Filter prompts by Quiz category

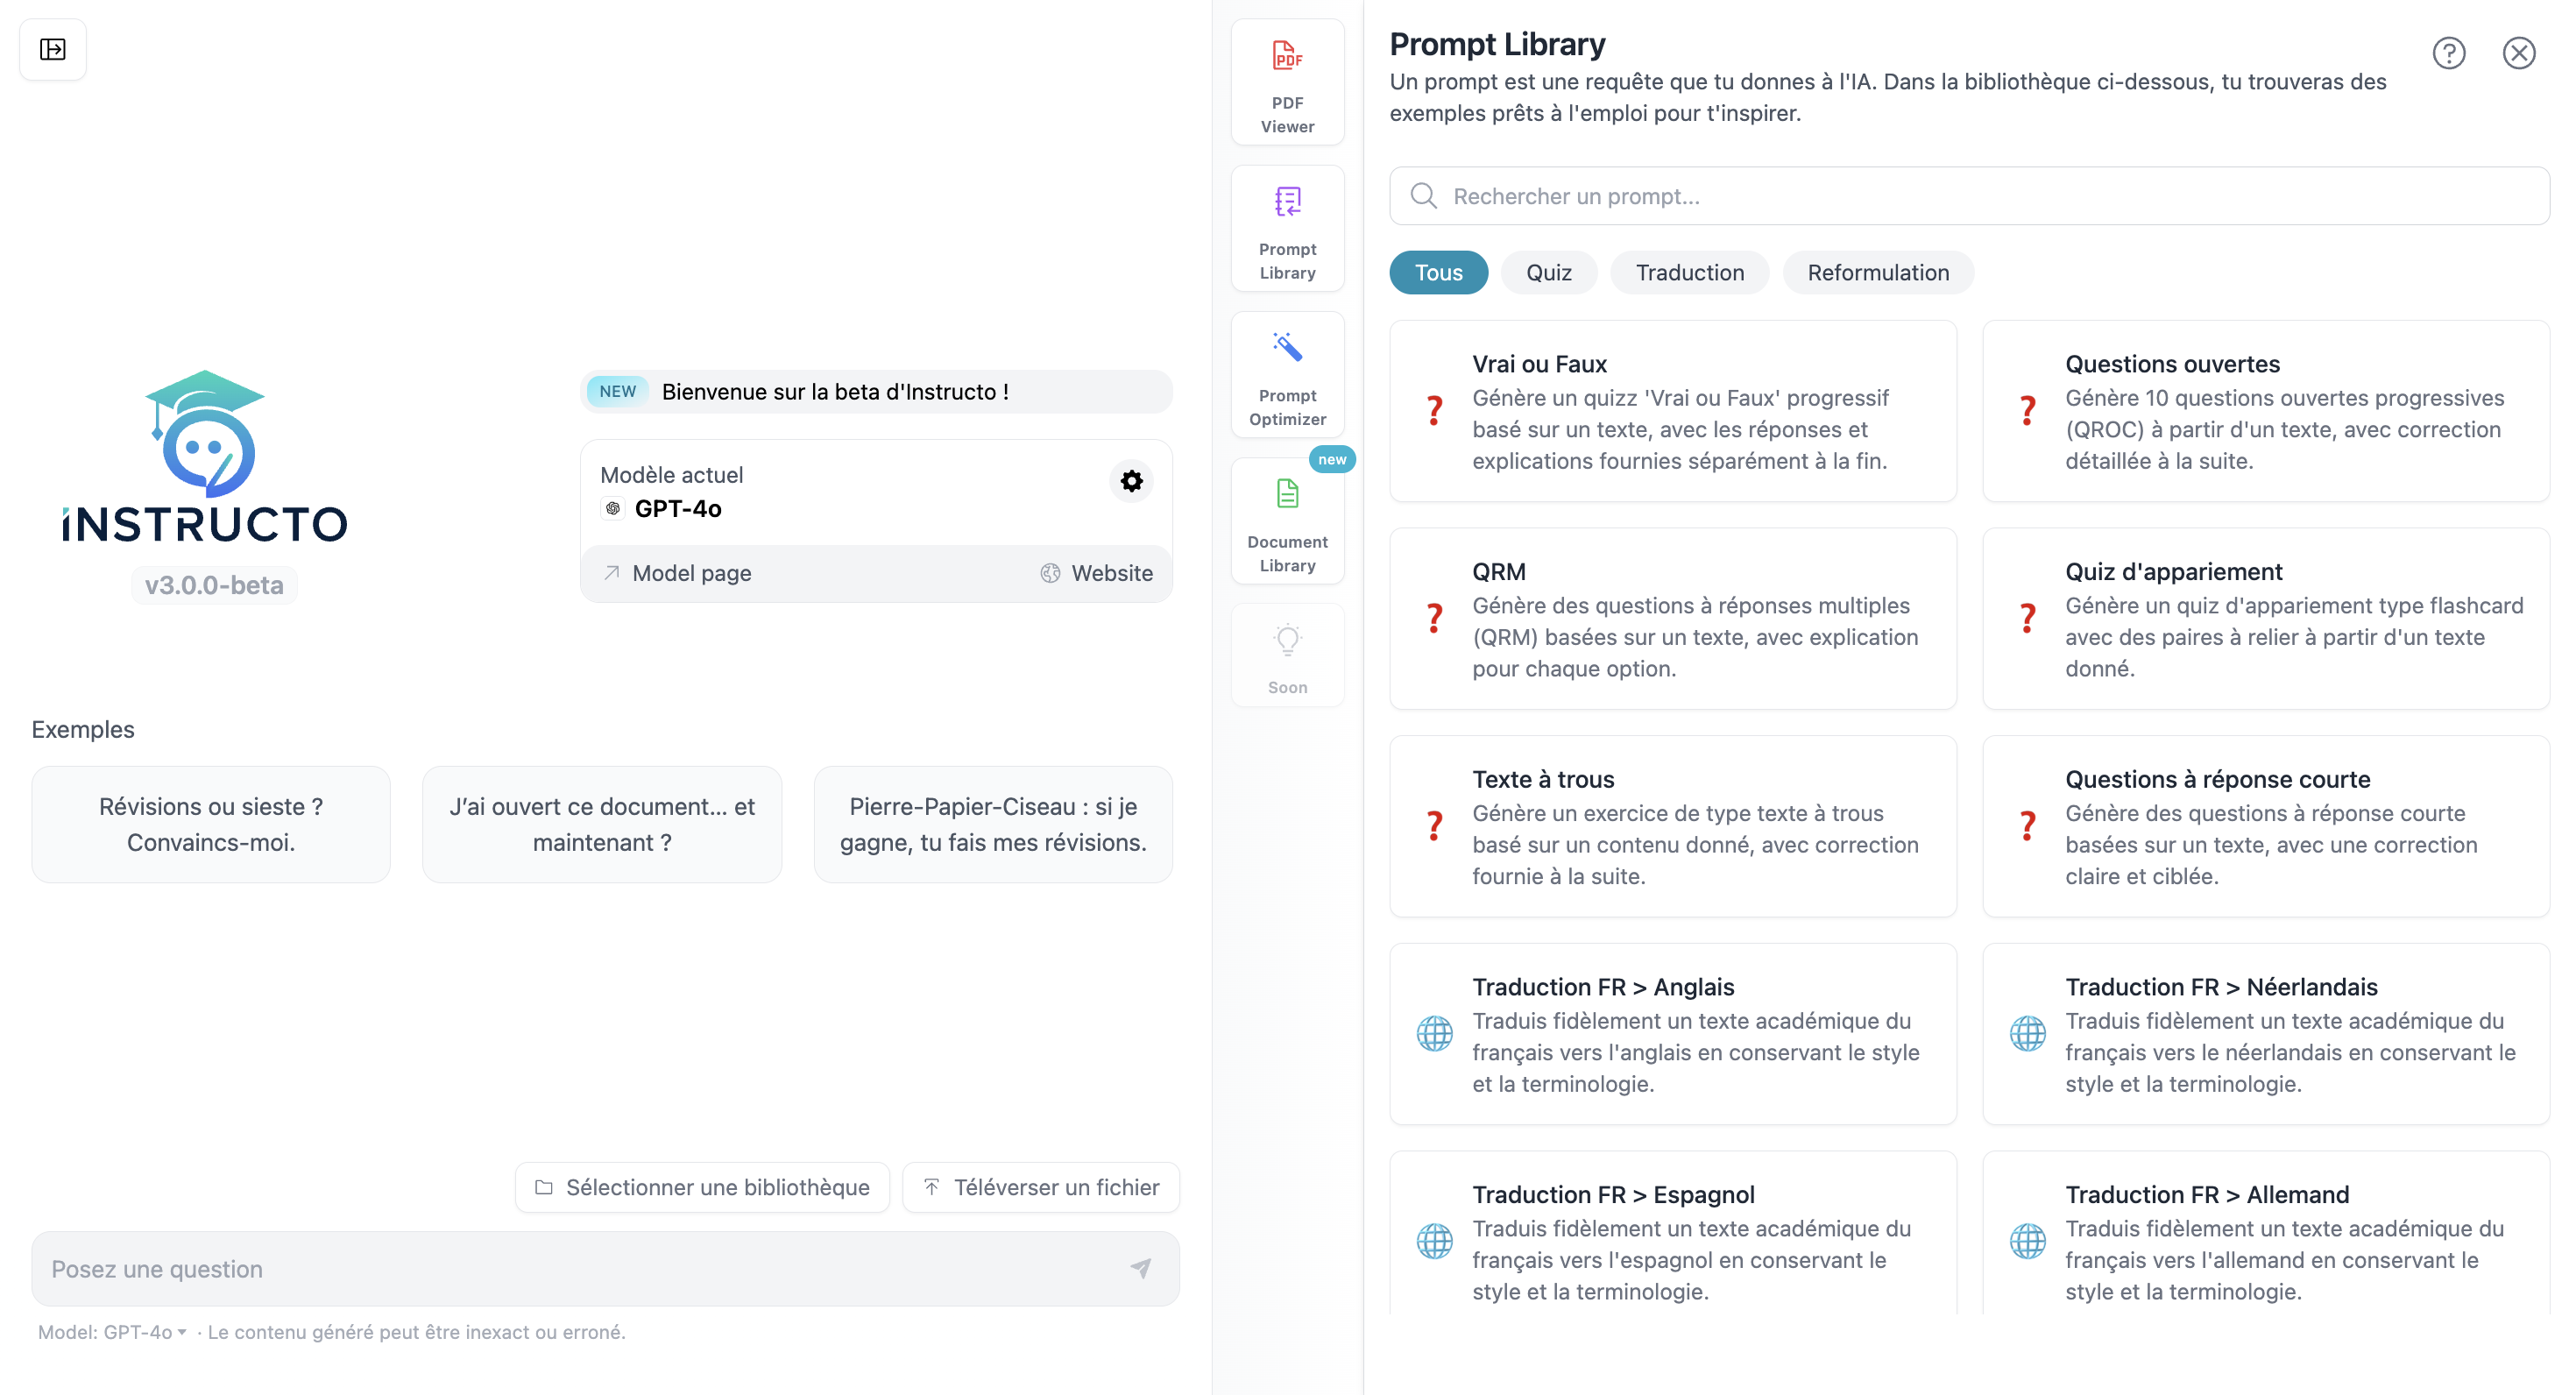[1548, 273]
